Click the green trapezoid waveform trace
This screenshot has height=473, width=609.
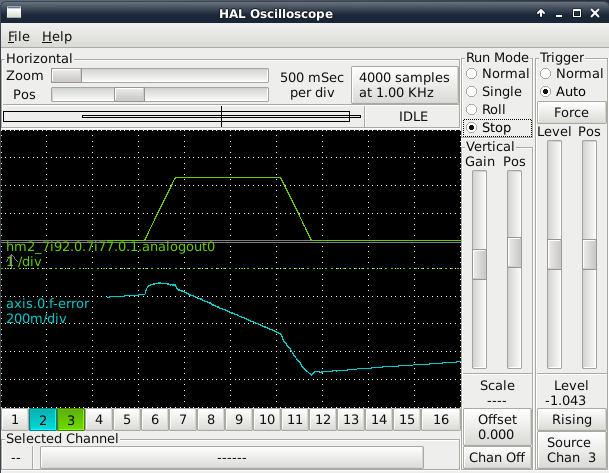coord(228,177)
